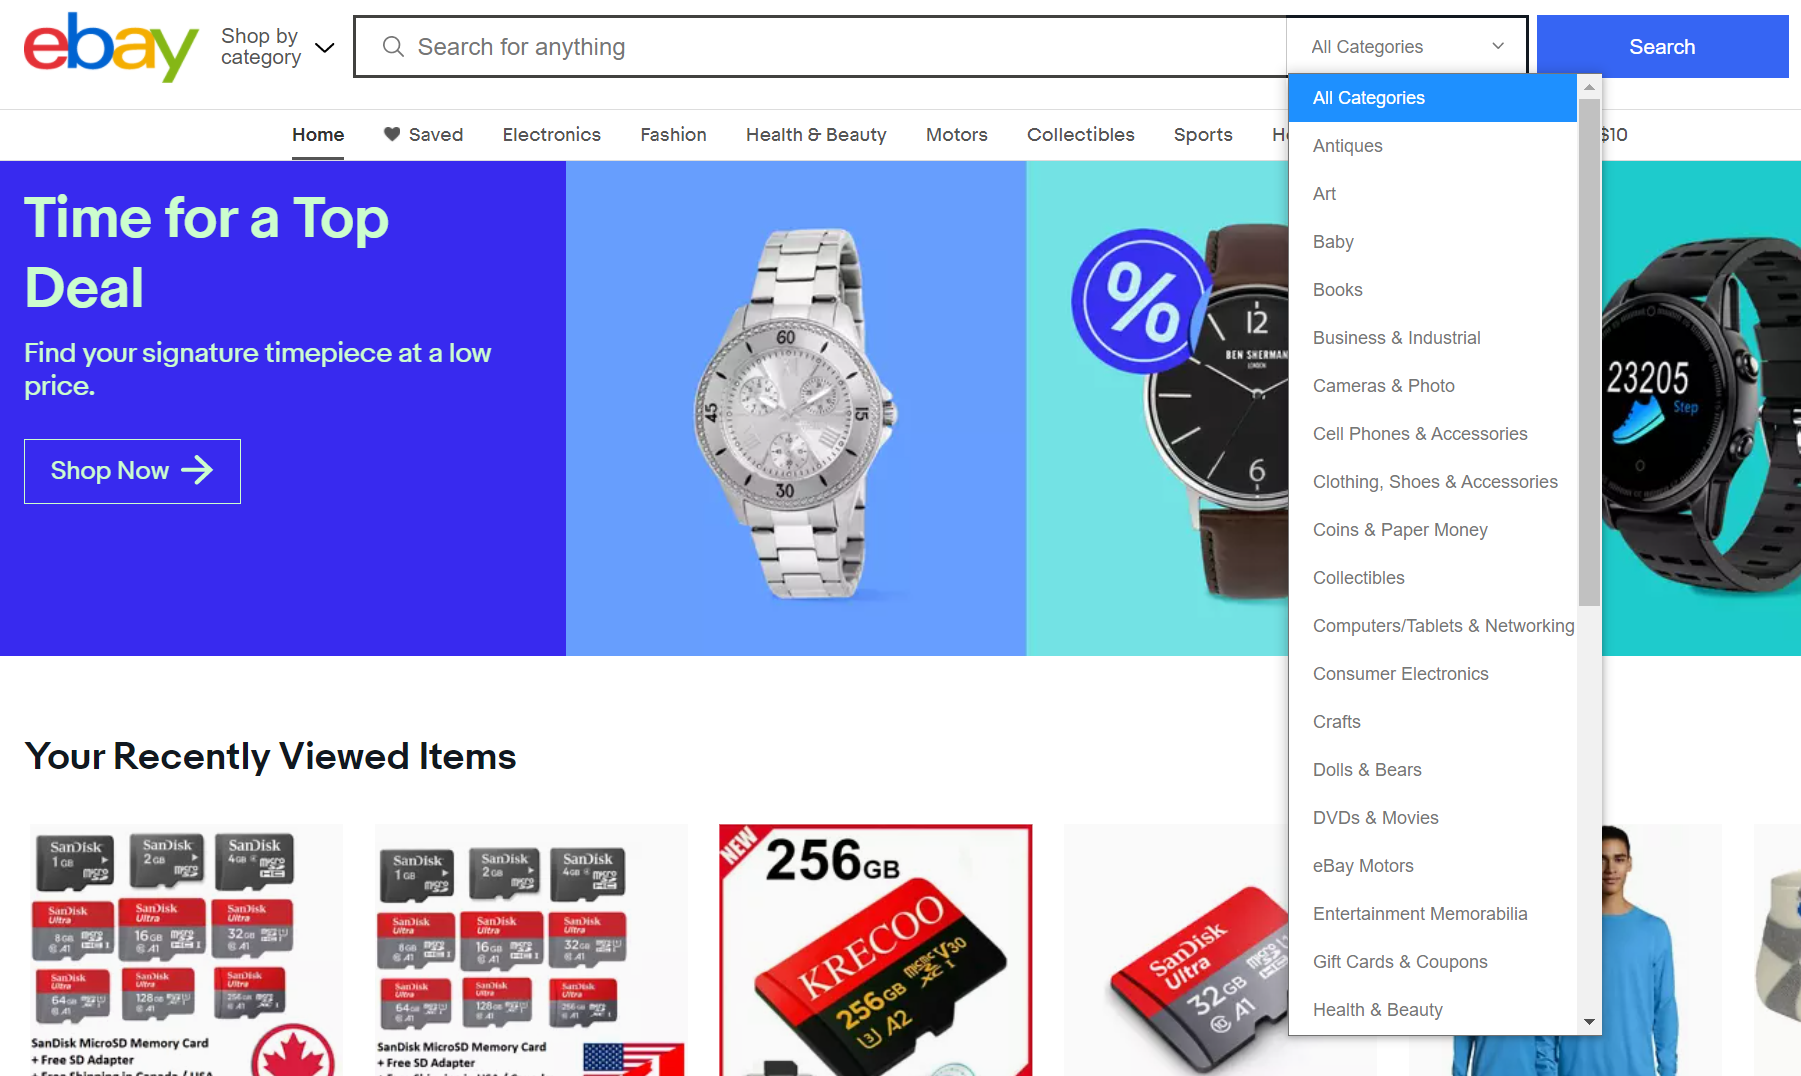Click the magnifying glass search icon
Viewport: 1801px width, 1076px height.
(x=393, y=47)
